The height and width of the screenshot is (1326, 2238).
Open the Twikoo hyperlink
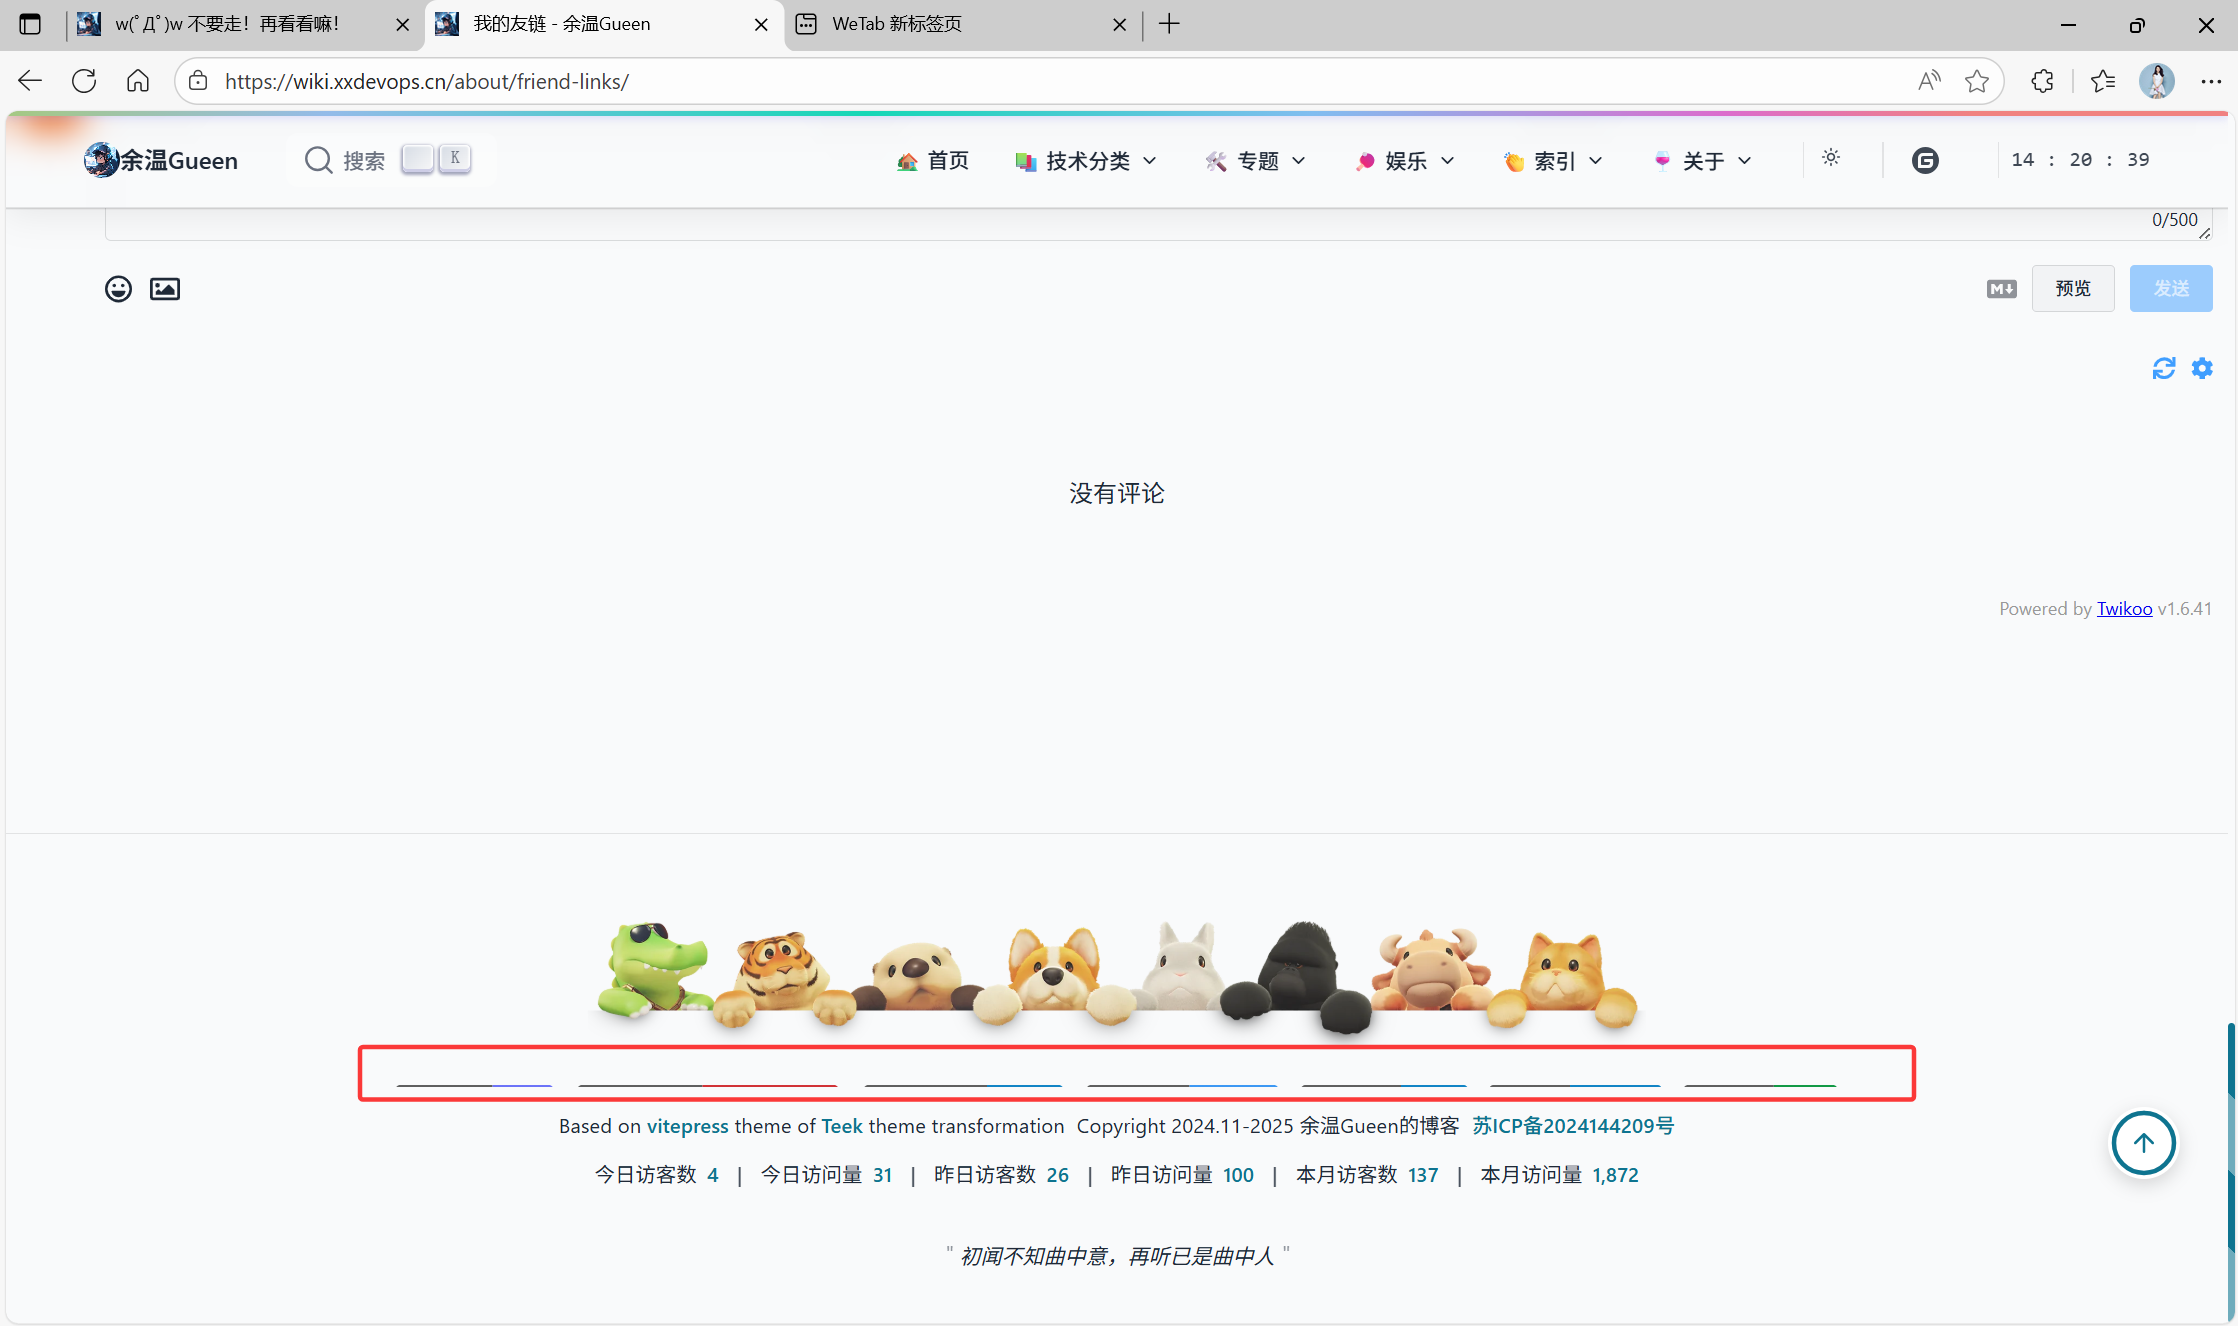(2124, 608)
